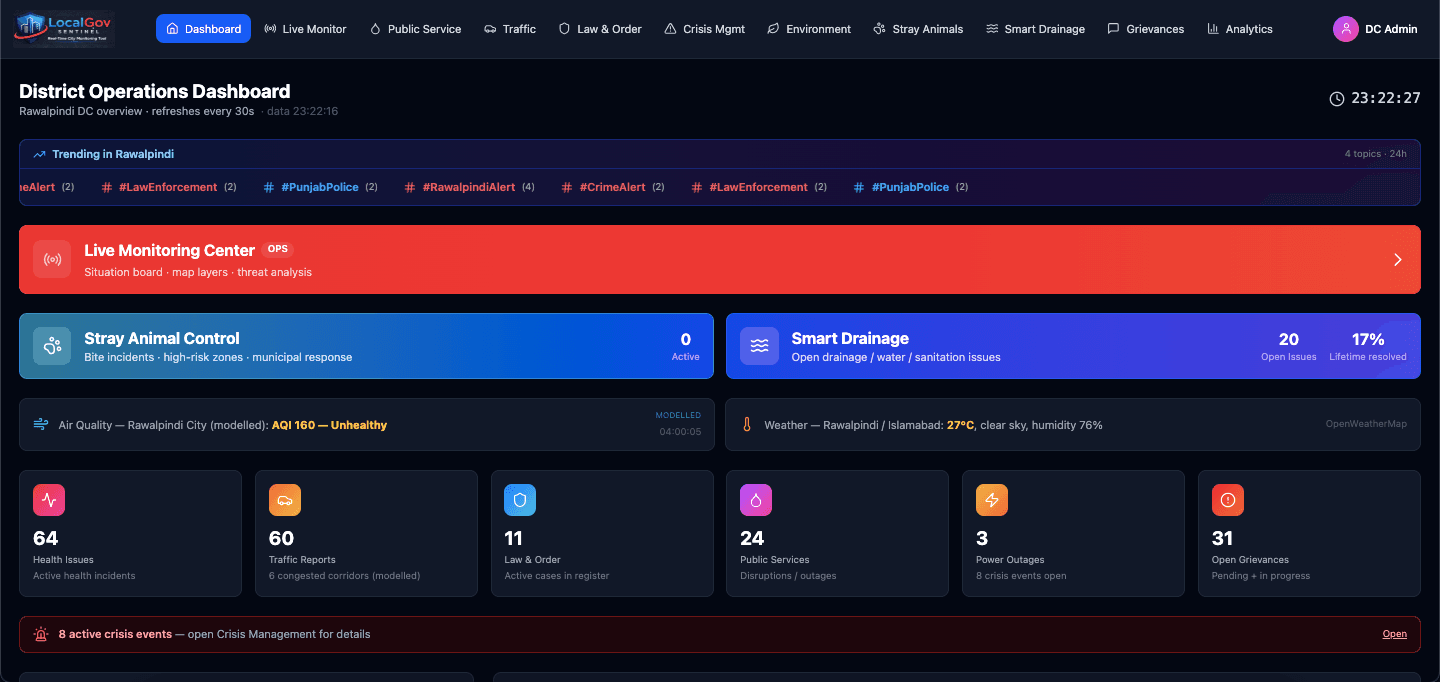Go to the Traffic tab
This screenshot has width=1440, height=682.
[510, 29]
